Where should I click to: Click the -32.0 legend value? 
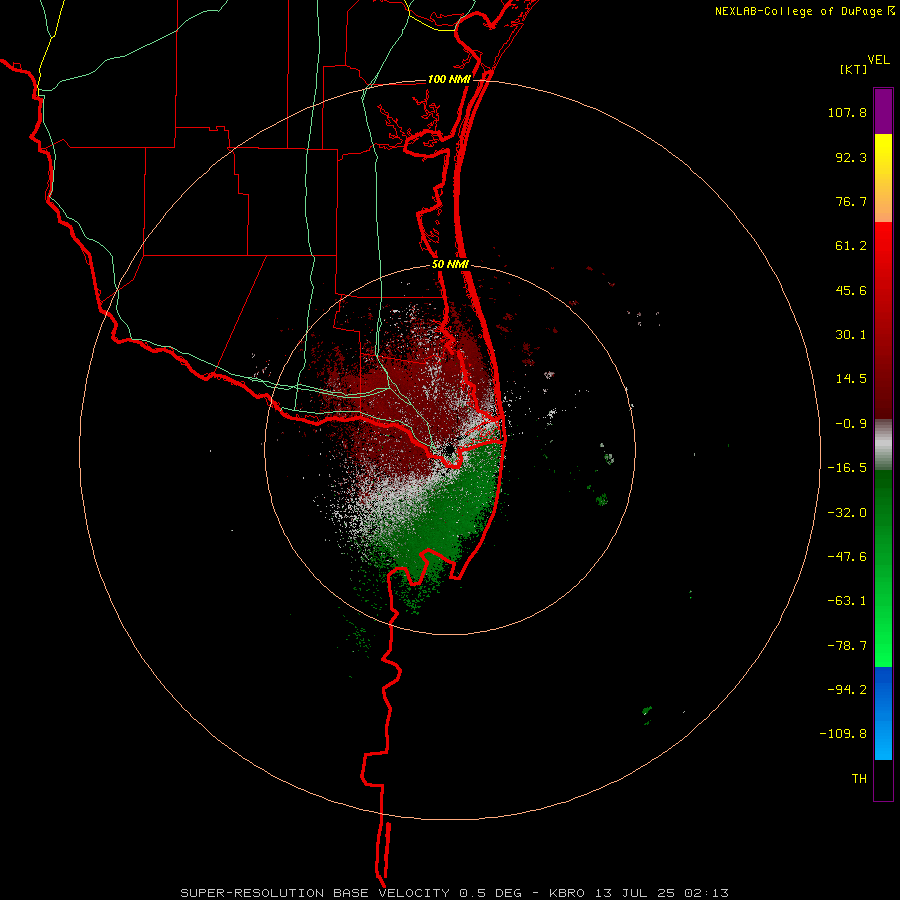[x=847, y=513]
